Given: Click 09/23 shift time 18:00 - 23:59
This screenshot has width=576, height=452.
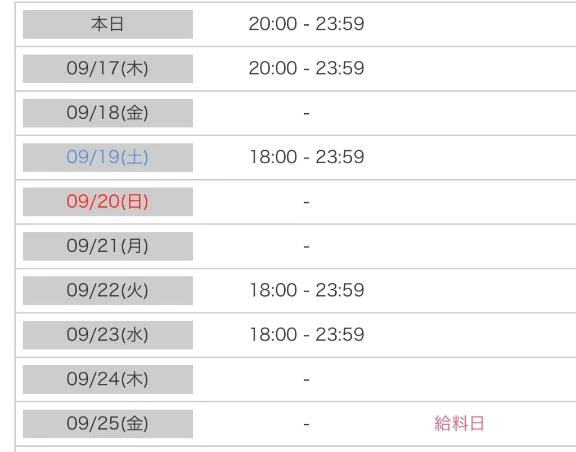Looking at the screenshot, I should 306,334.
